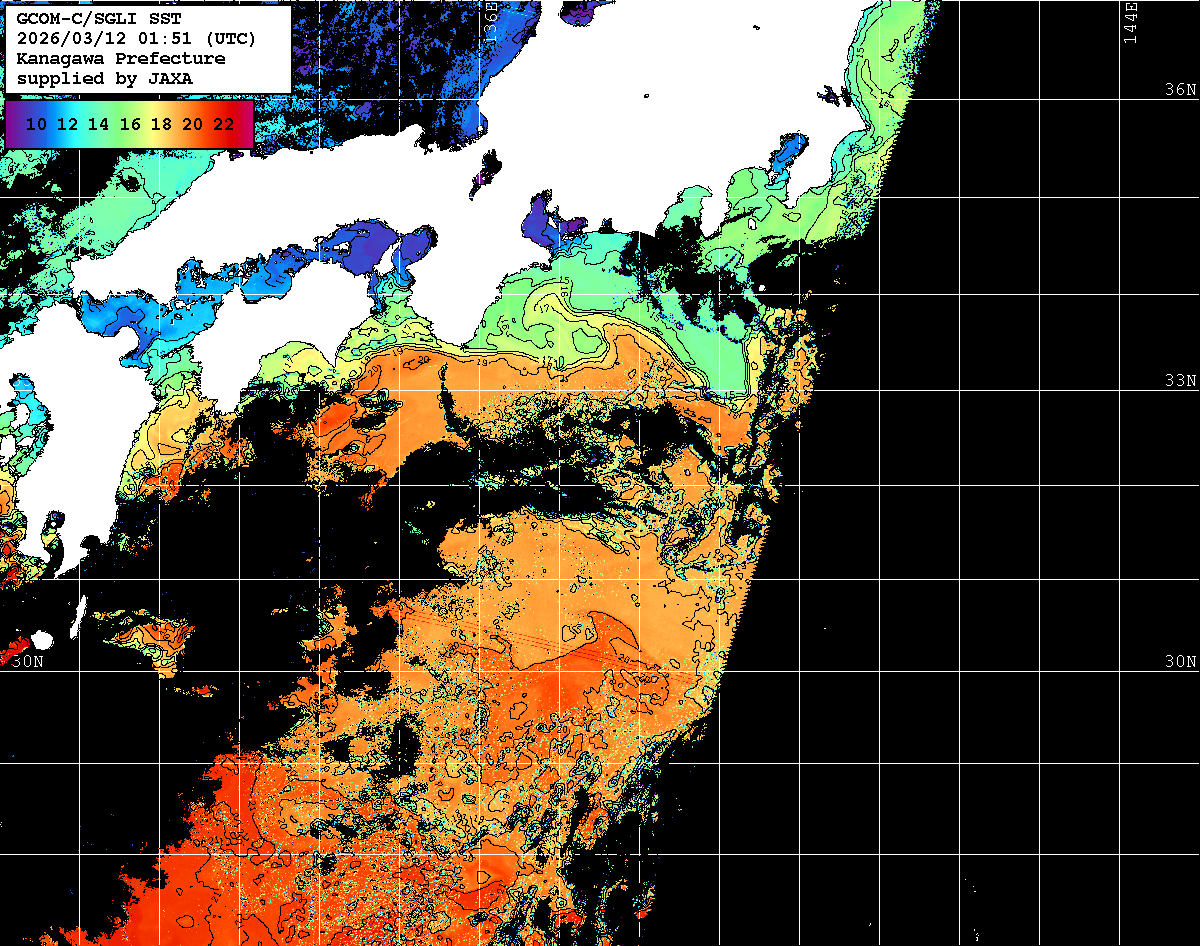The image size is (1200, 946).
Task: Click the 30N label on right edge
Action: [x=1180, y=662]
